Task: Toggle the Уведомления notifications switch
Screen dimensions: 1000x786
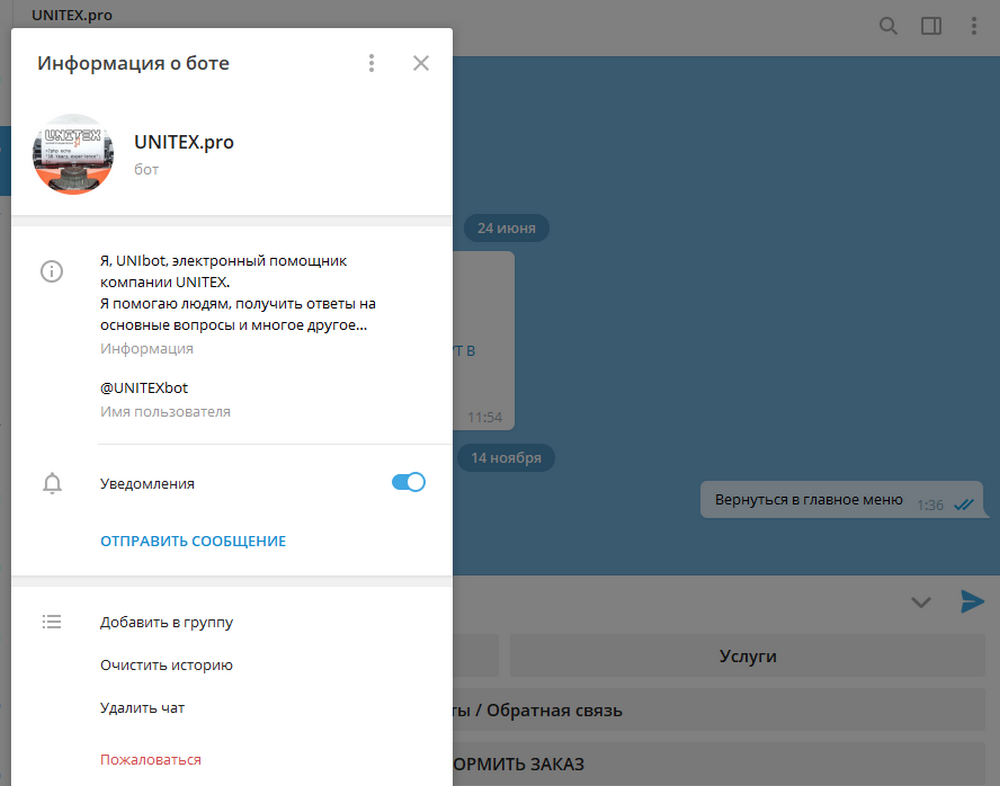Action: pyautogui.click(x=408, y=482)
